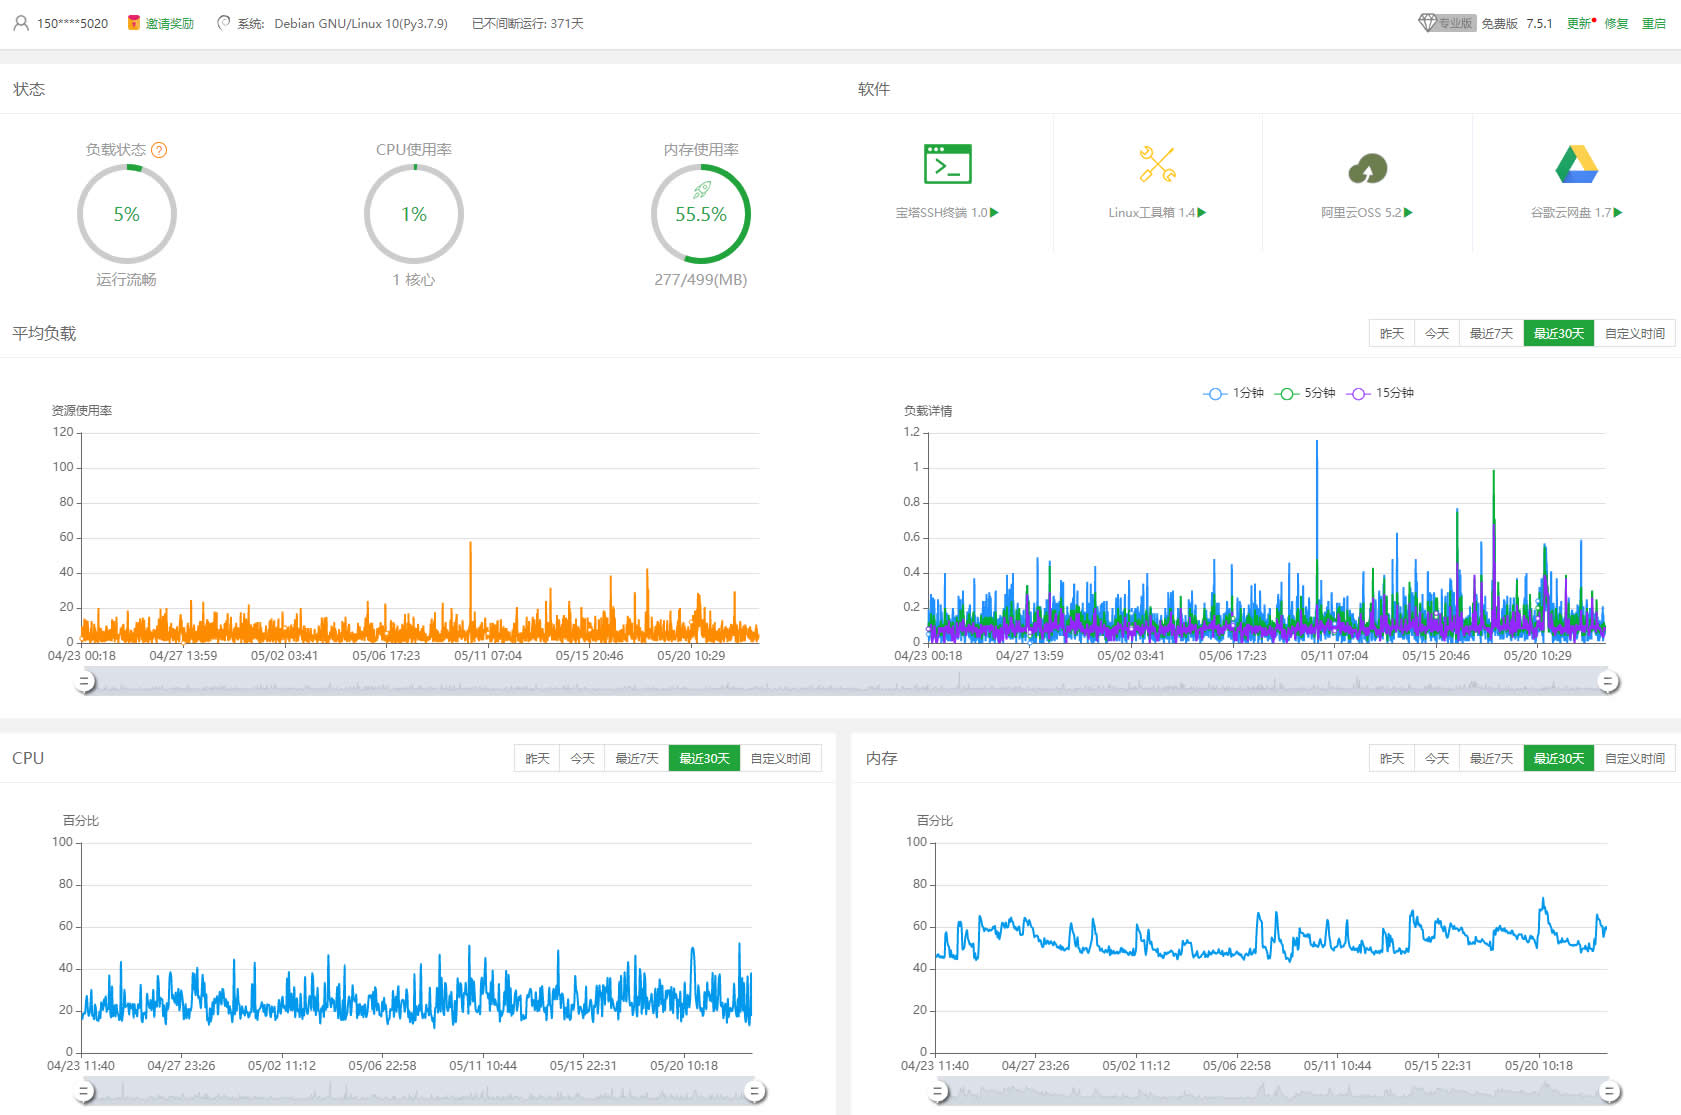
Task: Expand the 阿里云OSS 5.2 arrow
Action: point(1408,213)
